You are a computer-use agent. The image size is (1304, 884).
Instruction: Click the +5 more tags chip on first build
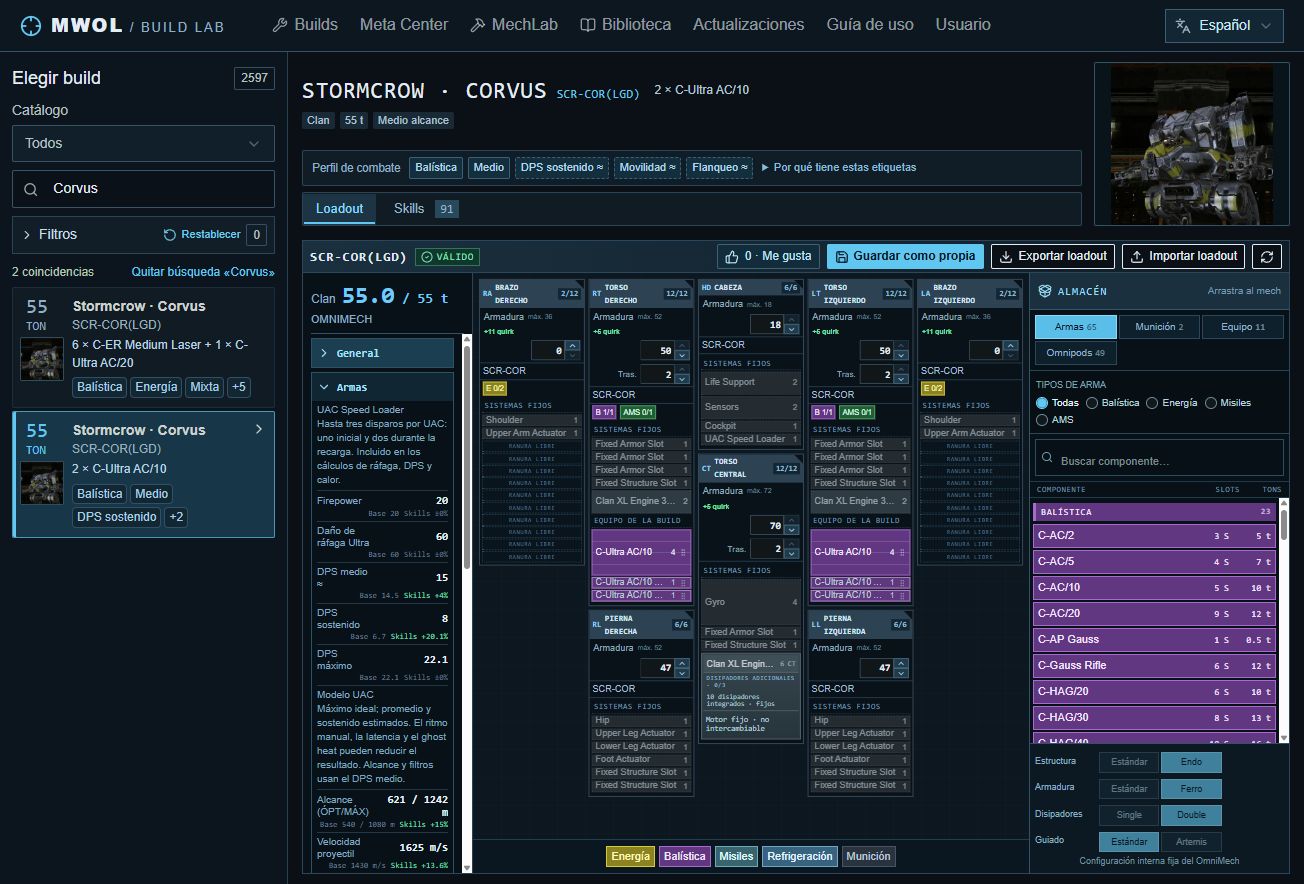coord(238,387)
